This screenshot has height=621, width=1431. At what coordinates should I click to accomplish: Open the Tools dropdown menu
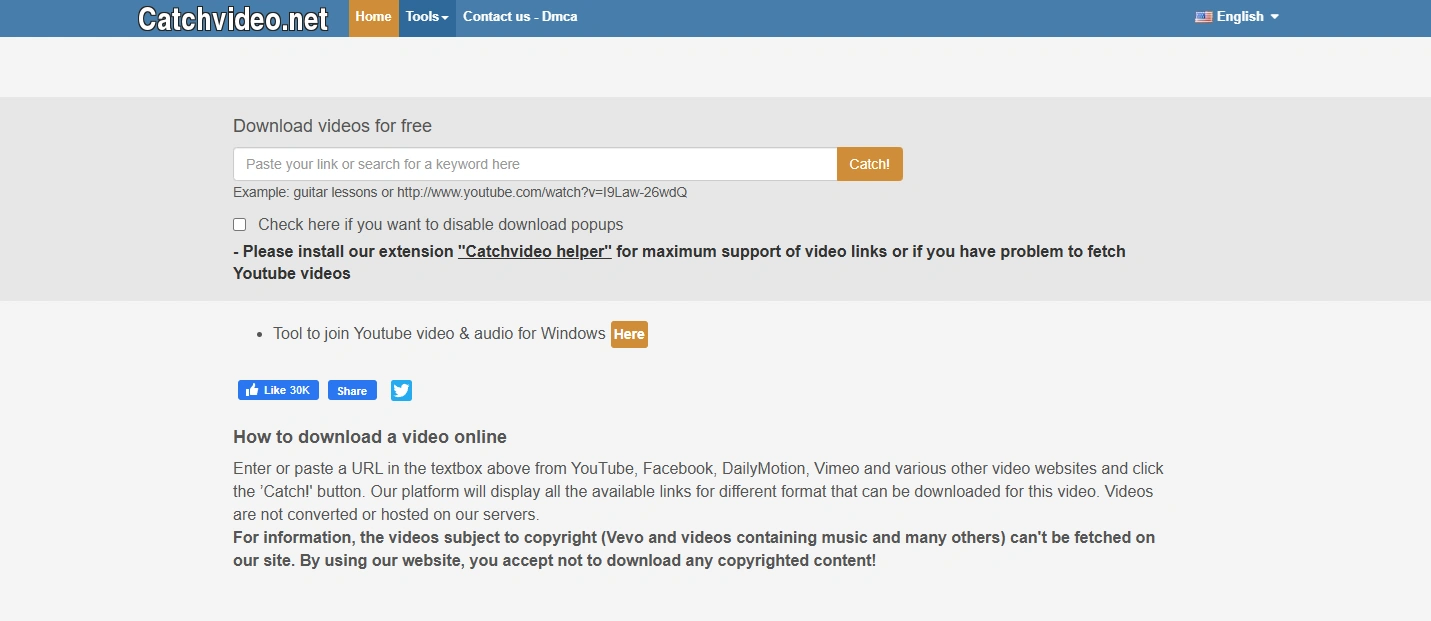pyautogui.click(x=427, y=17)
